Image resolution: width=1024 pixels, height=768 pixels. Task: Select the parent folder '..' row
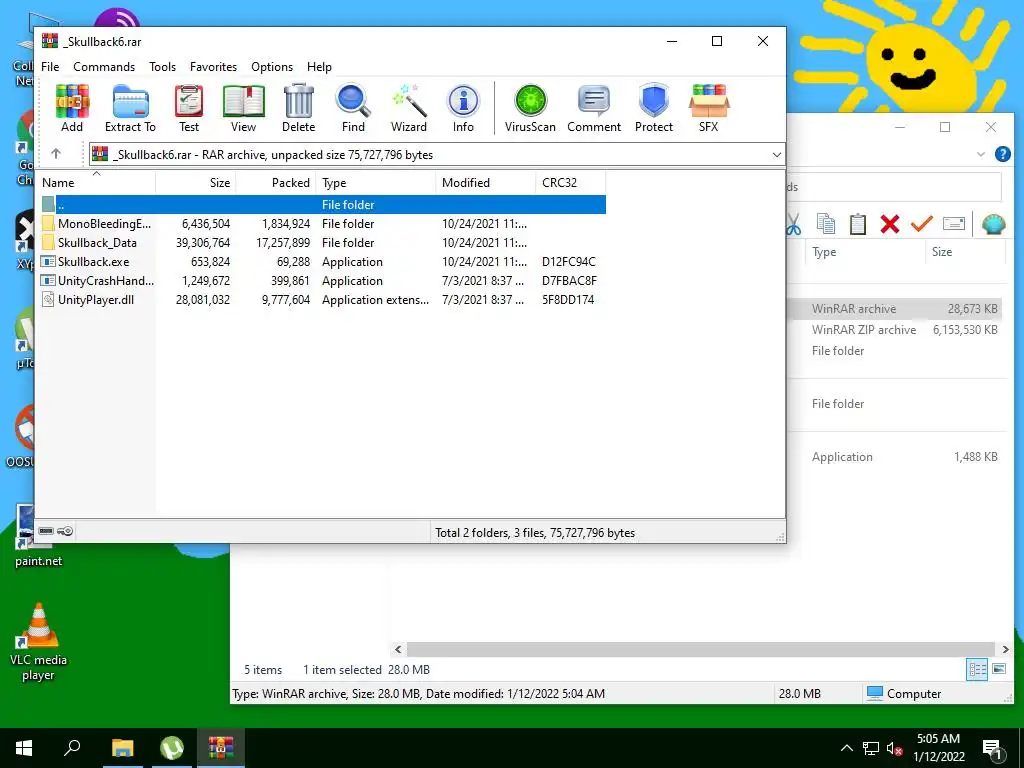[323, 204]
